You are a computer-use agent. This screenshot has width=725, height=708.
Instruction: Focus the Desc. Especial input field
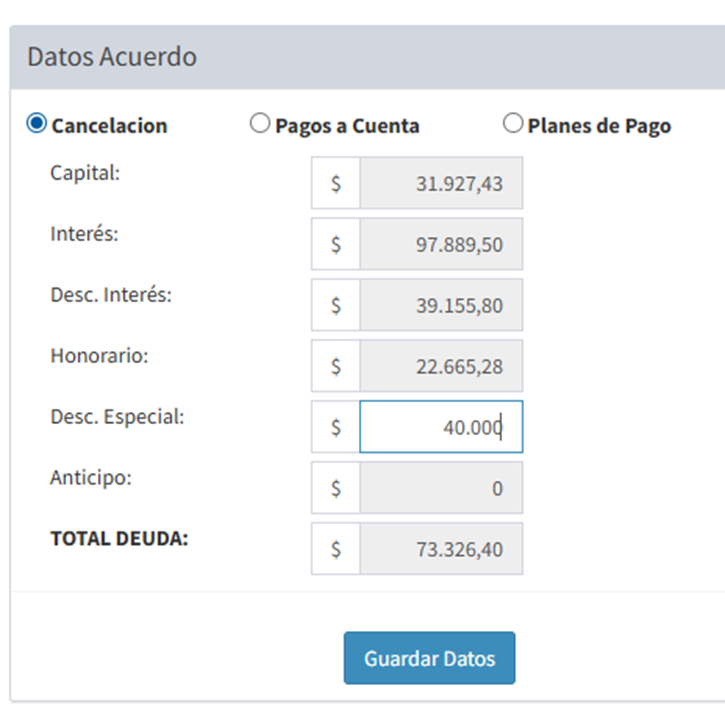pyautogui.click(x=440, y=427)
